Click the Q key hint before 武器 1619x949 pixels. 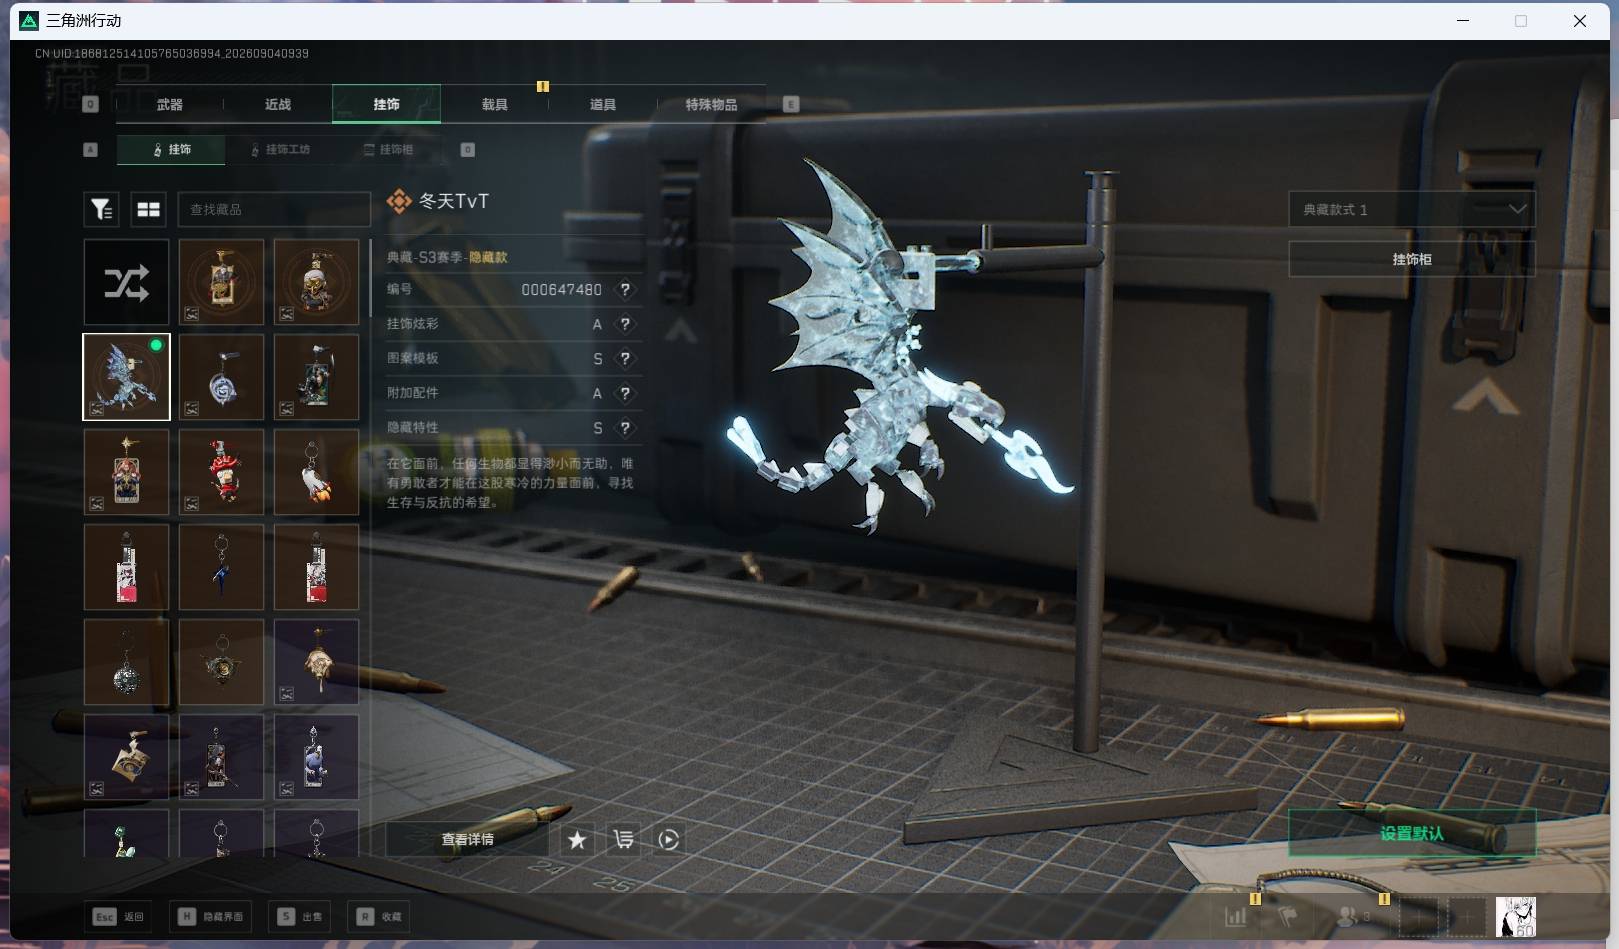tap(90, 104)
